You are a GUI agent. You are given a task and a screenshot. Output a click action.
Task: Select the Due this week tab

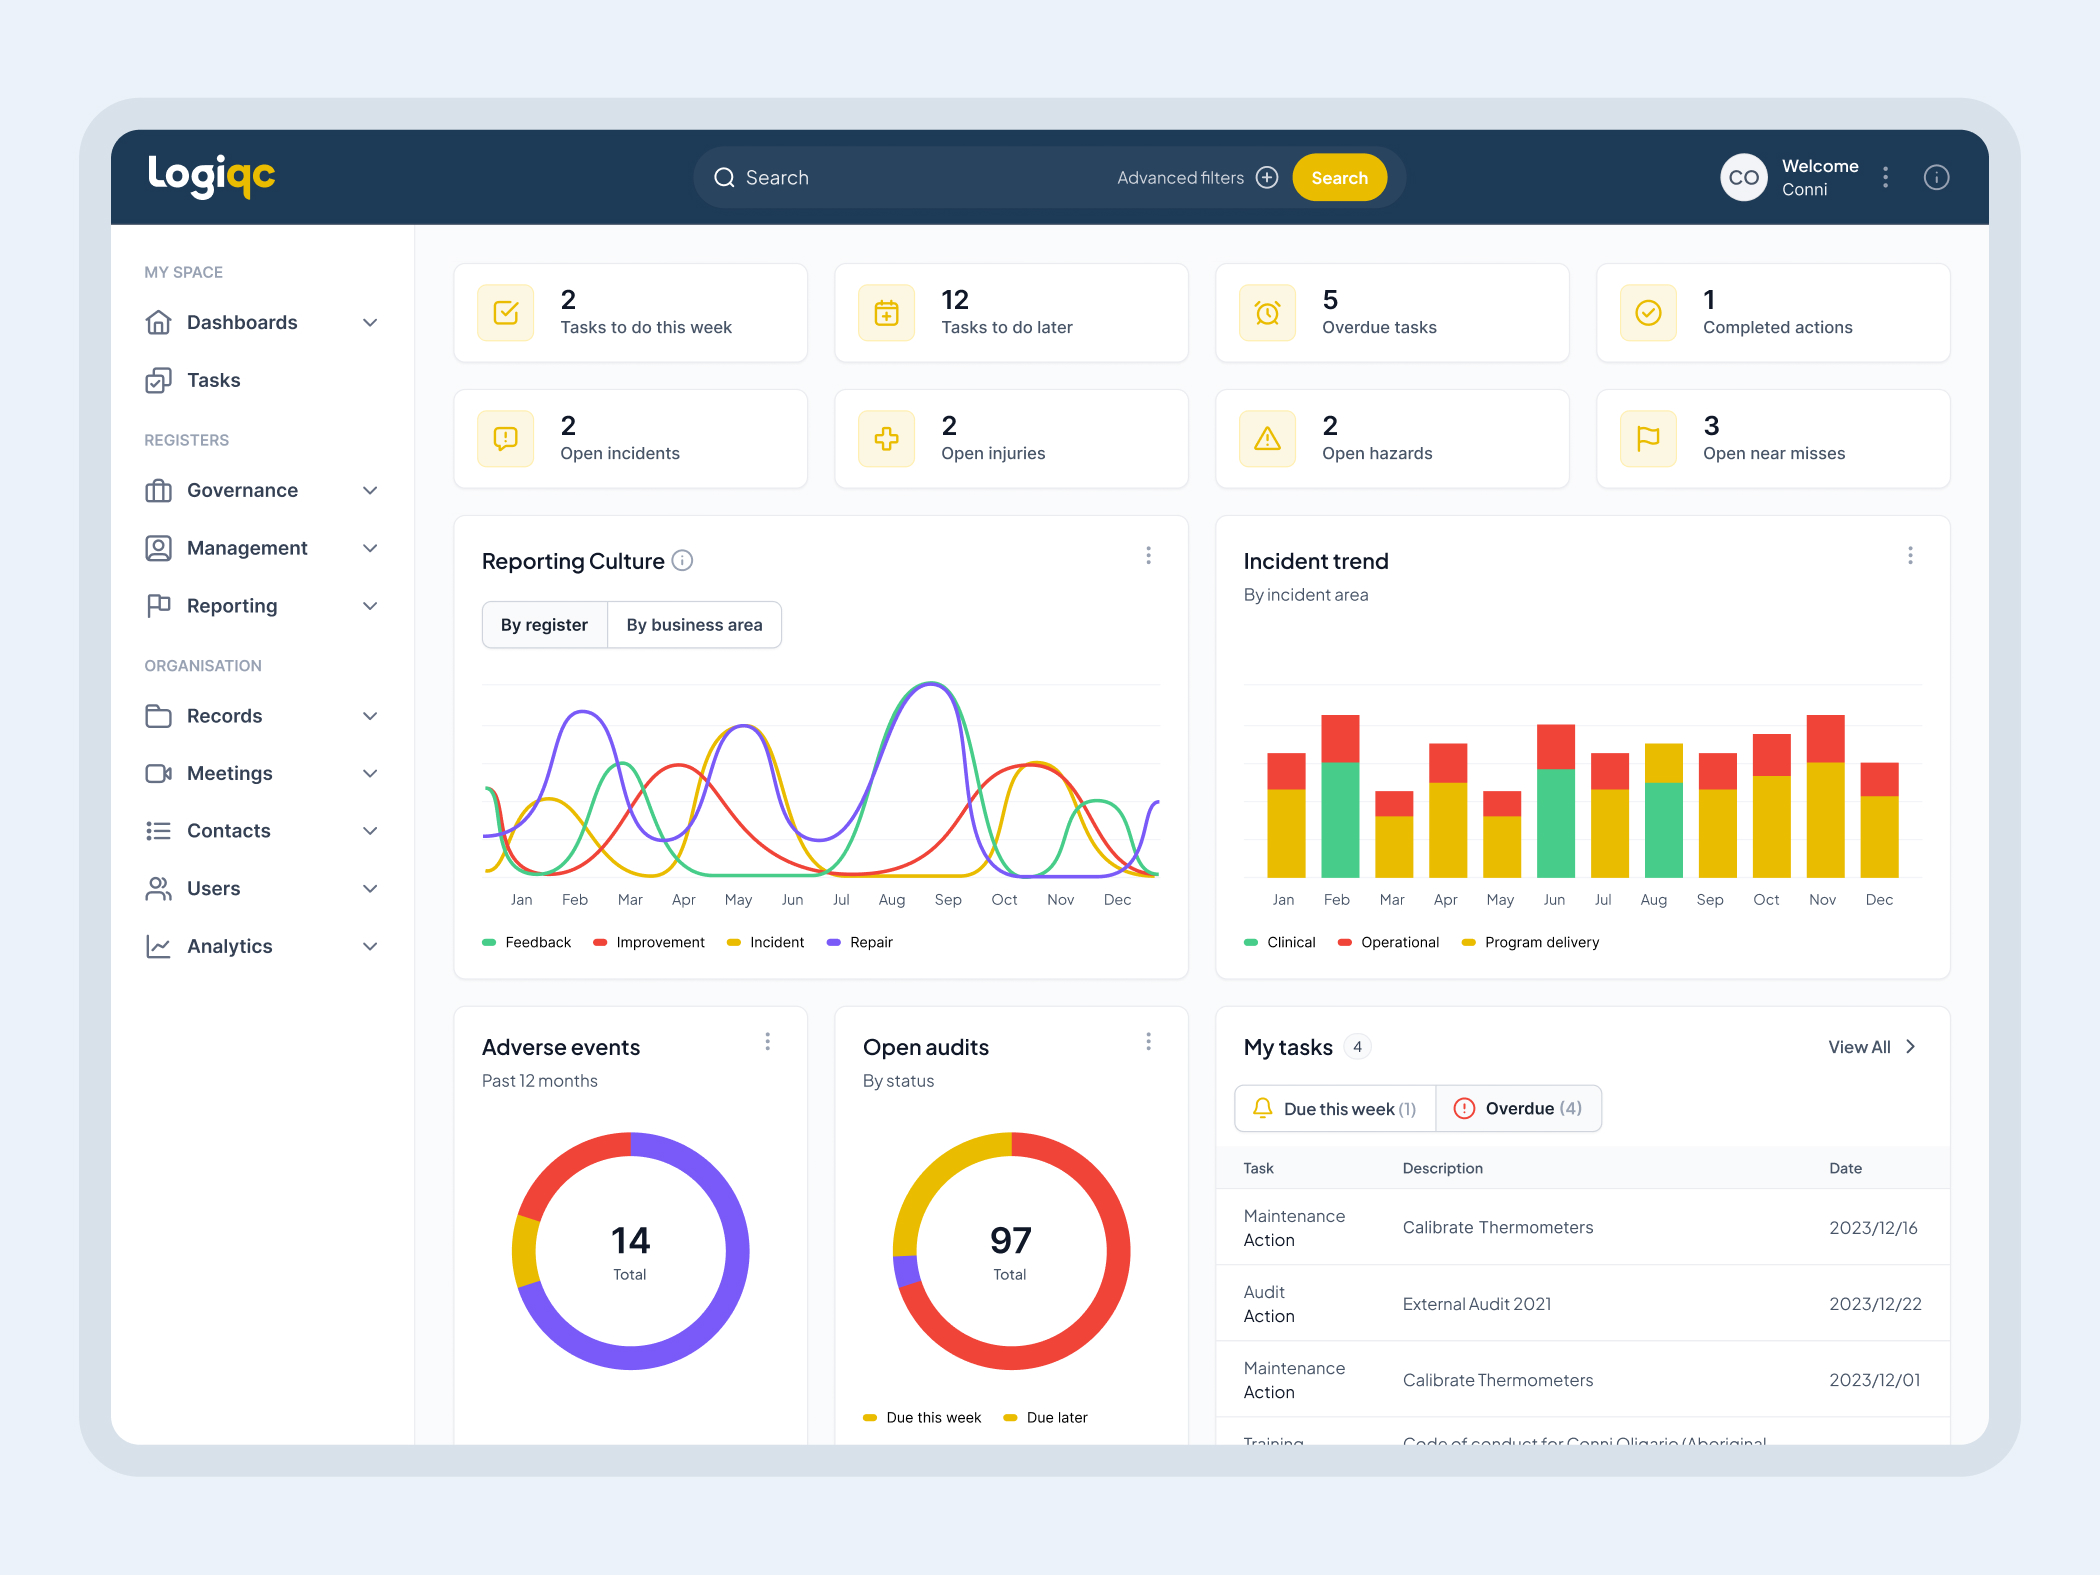[x=1335, y=1108]
